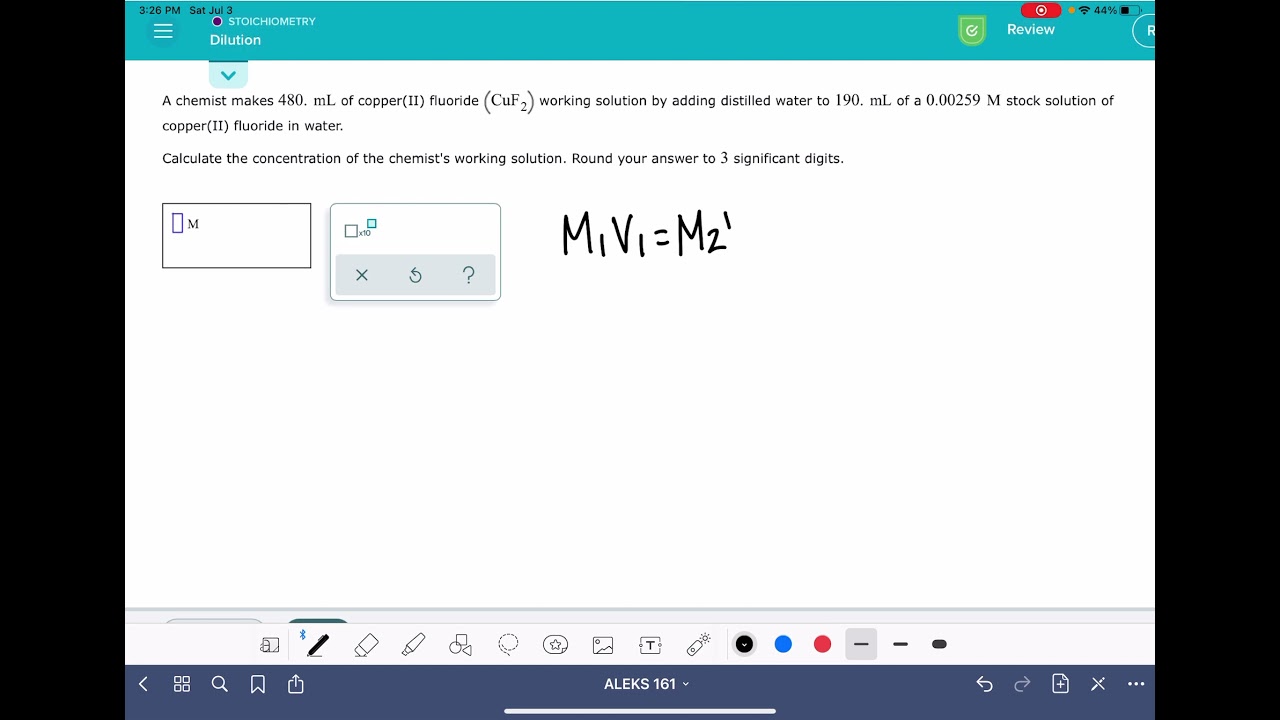Select the Highlighter tool
The width and height of the screenshot is (1280, 720).
click(413, 645)
